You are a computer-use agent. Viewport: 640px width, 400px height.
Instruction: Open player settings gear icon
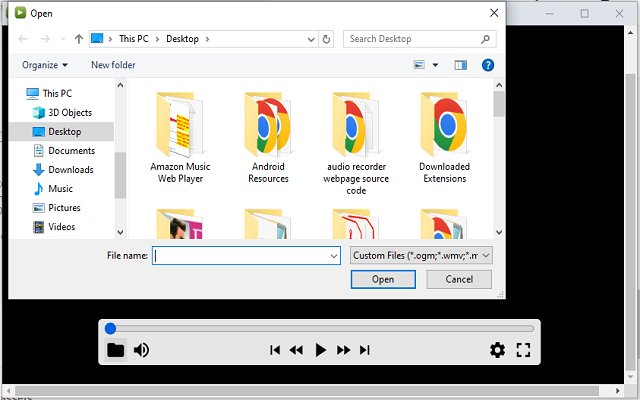point(497,350)
